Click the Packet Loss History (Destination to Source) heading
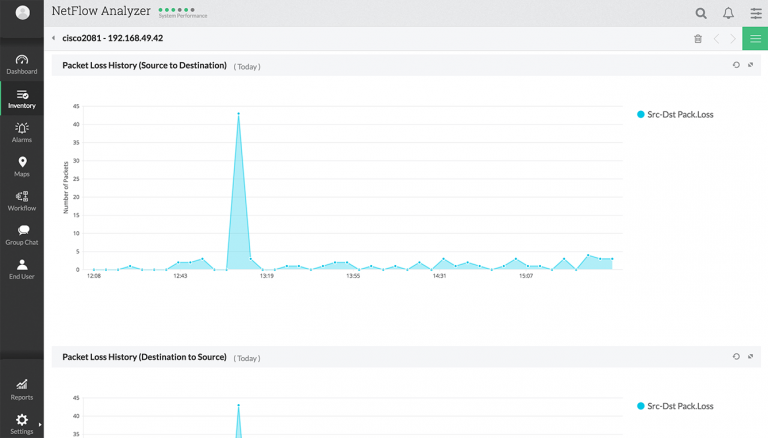 coord(144,357)
